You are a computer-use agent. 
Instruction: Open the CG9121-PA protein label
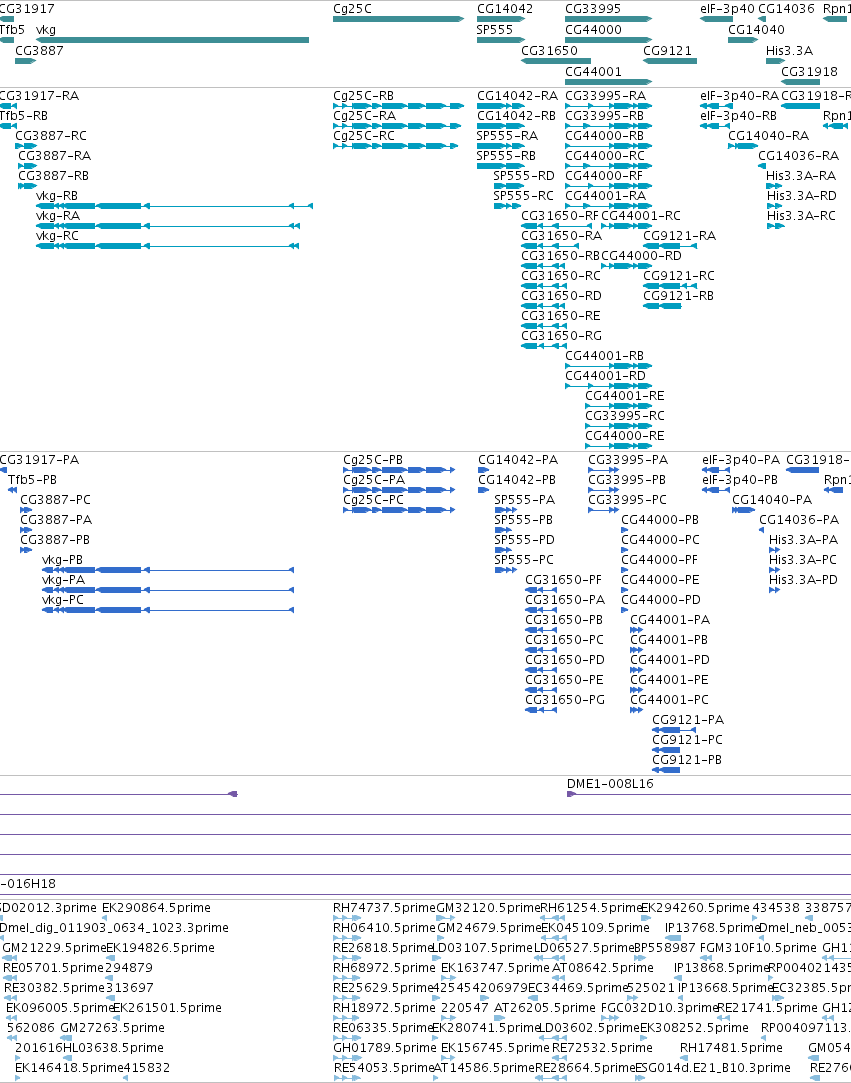[688, 720]
